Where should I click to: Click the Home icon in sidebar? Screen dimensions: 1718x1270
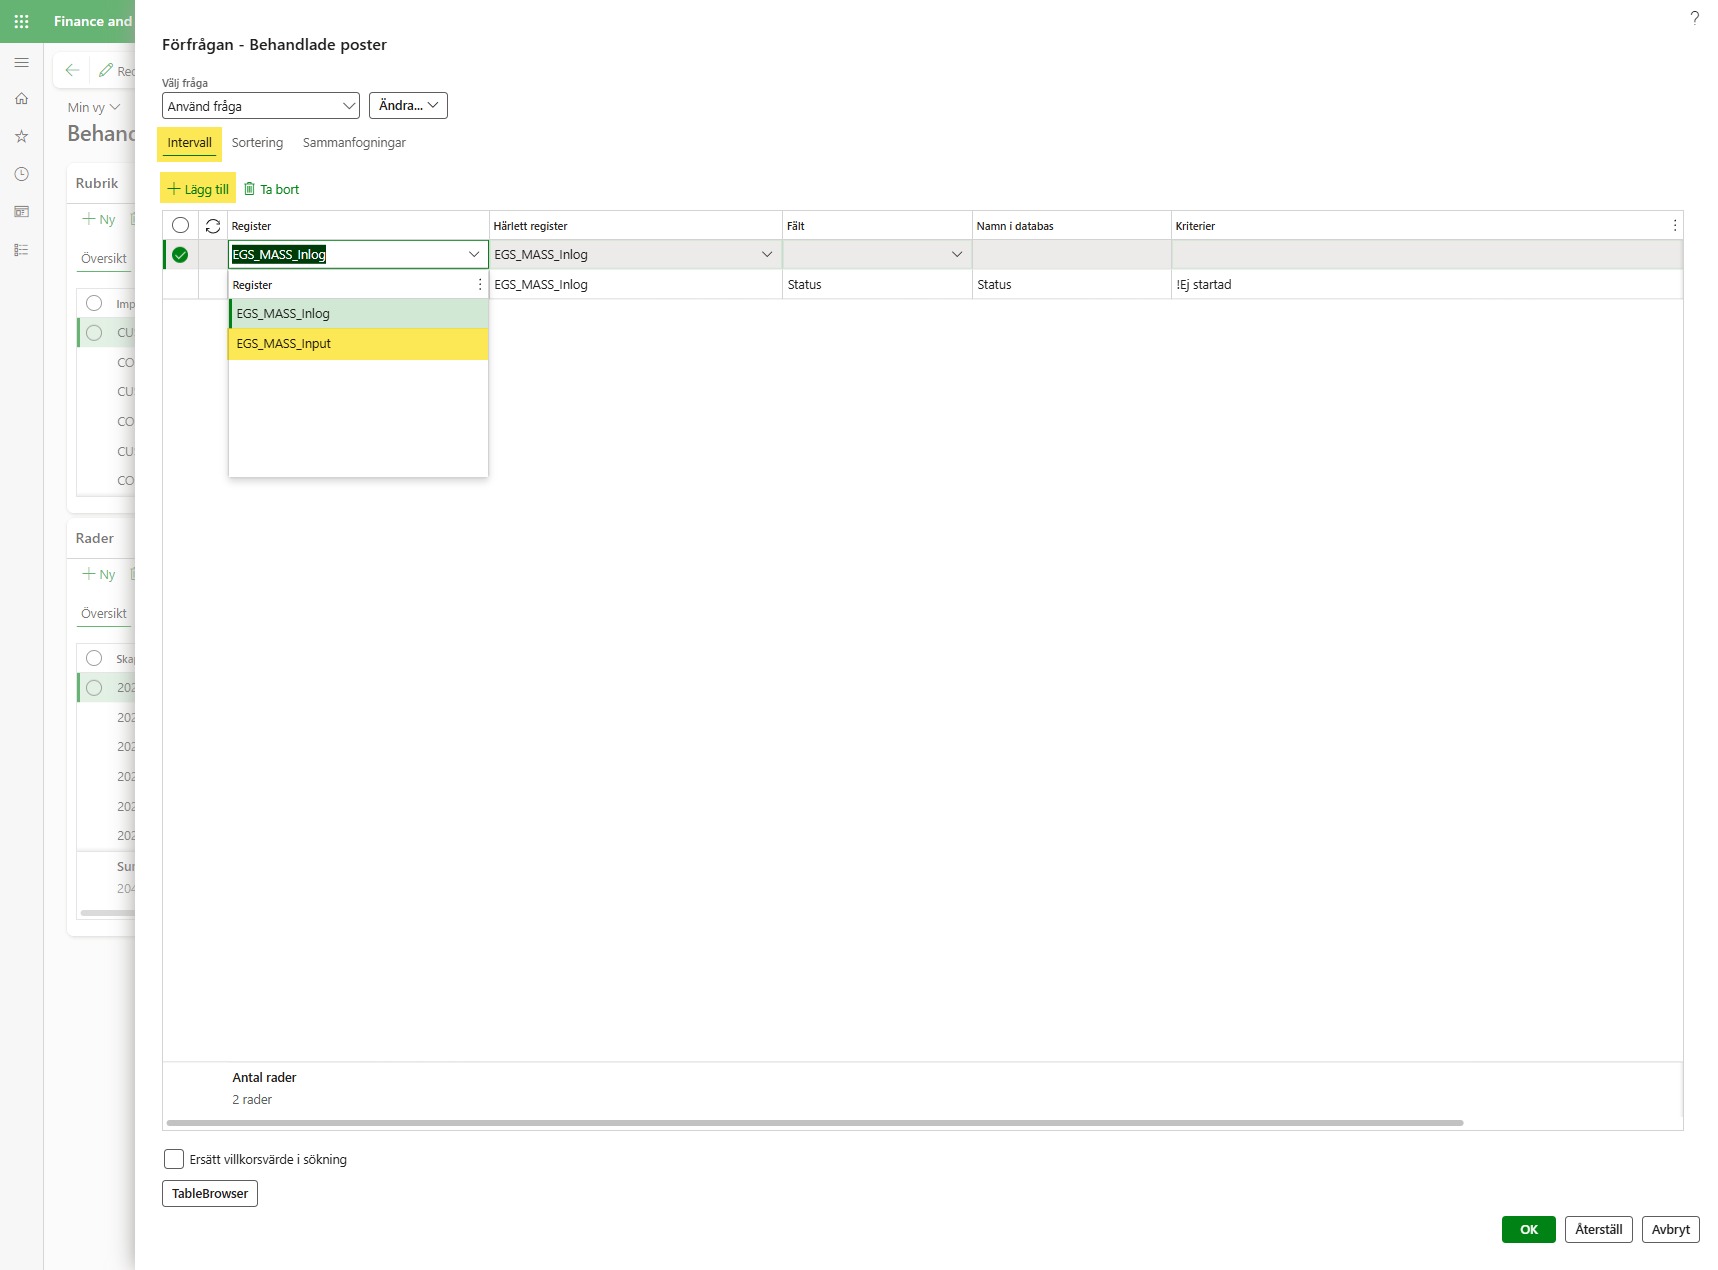click(21, 99)
